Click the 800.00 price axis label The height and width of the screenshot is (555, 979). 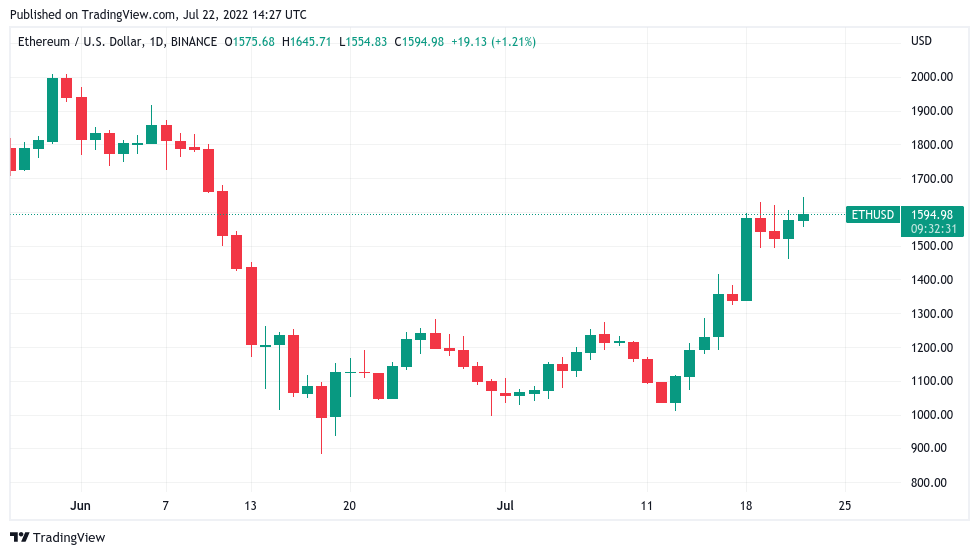[x=930, y=483]
